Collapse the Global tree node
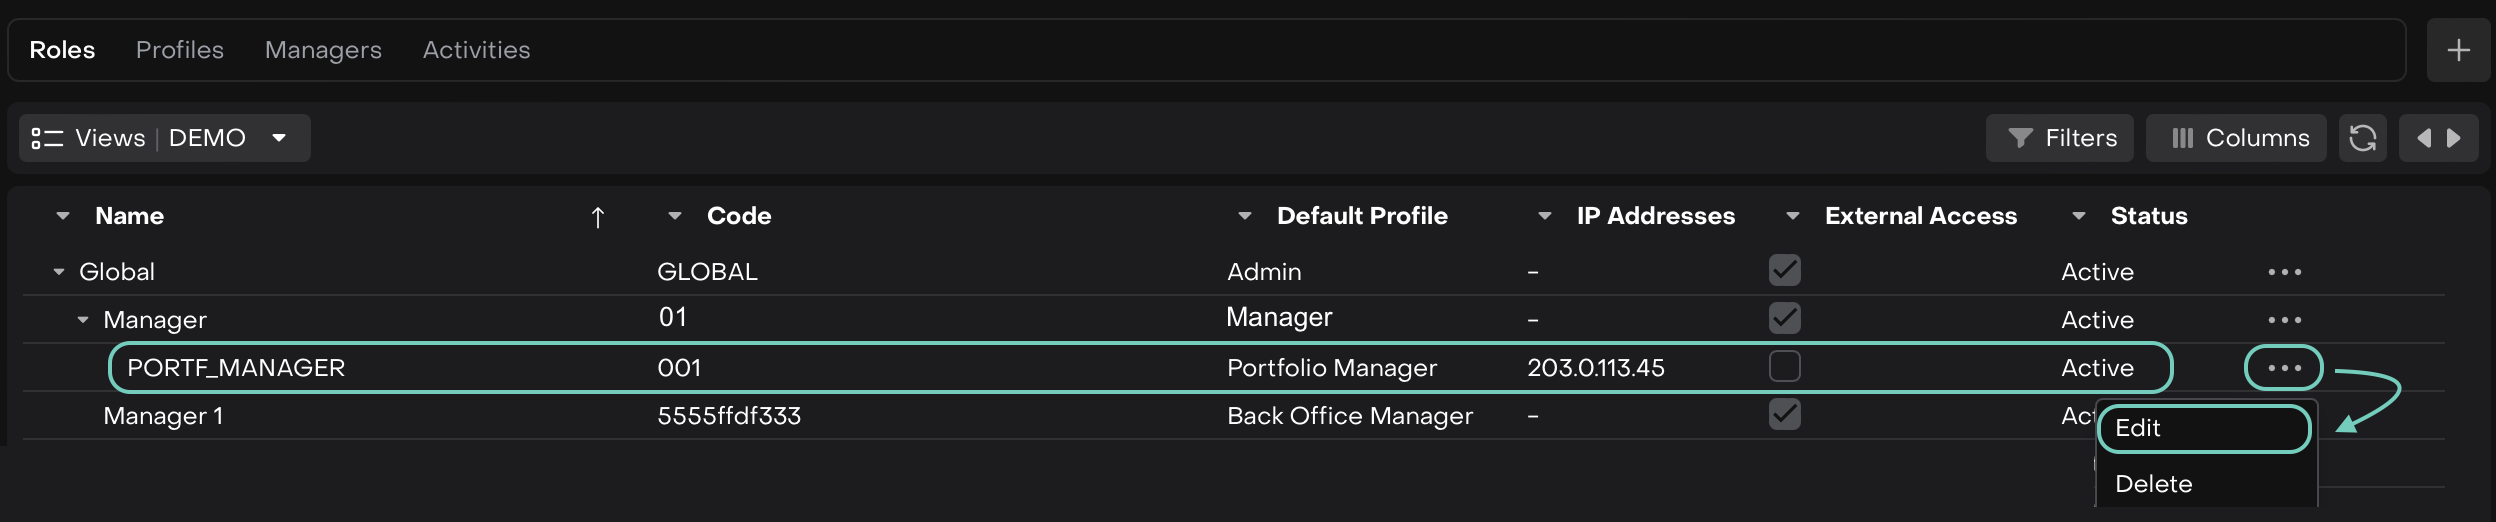This screenshot has width=2496, height=522. 59,272
